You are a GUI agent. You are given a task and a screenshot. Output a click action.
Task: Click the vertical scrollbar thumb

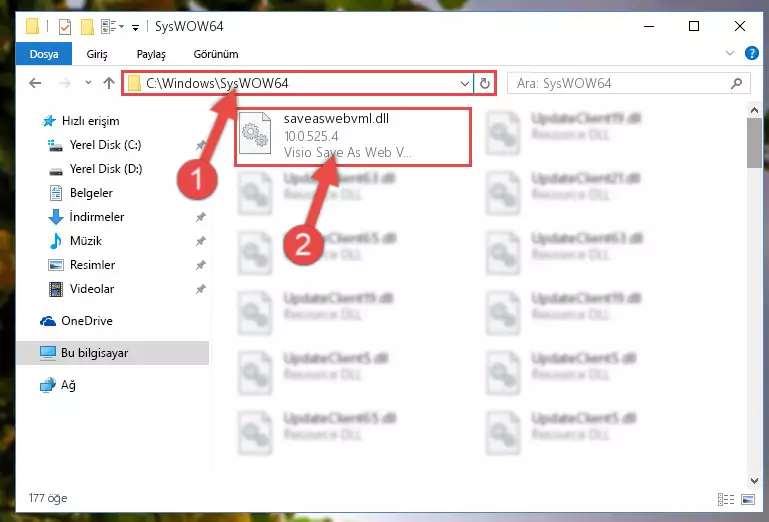pos(754,143)
